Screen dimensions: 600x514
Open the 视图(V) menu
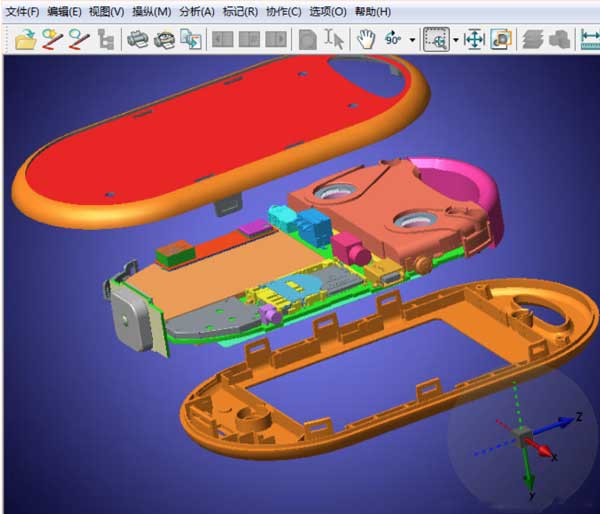point(106,11)
